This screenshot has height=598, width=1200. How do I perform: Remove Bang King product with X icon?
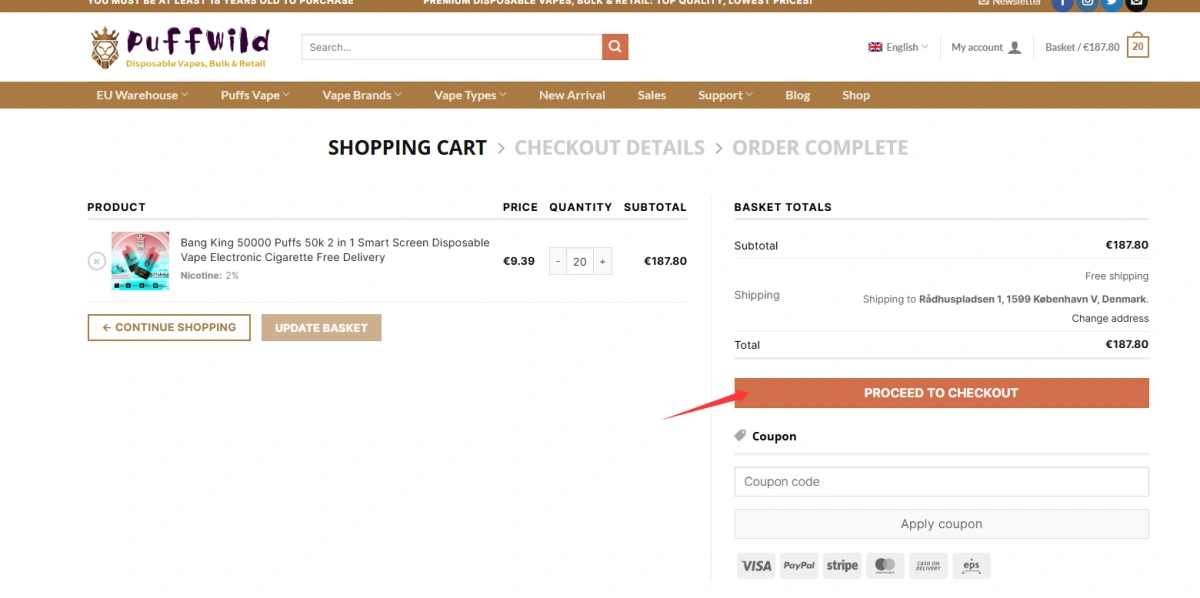point(96,261)
